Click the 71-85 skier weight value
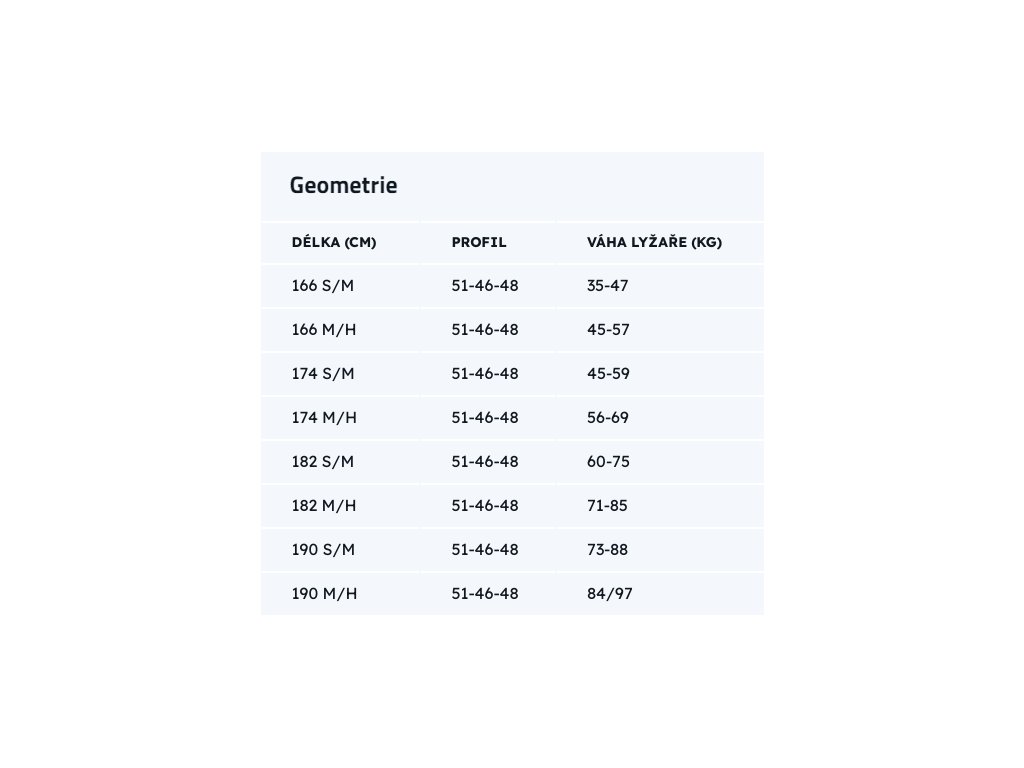 point(607,506)
